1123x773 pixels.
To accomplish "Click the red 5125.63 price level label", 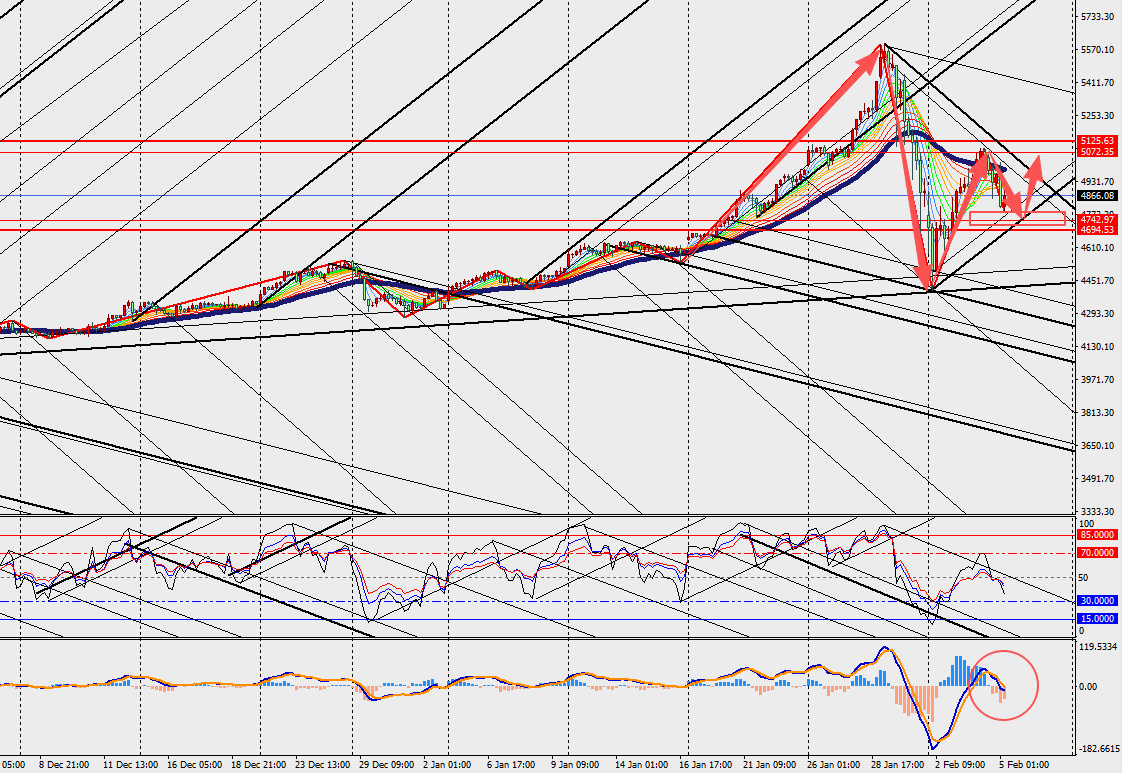I will [1097, 141].
